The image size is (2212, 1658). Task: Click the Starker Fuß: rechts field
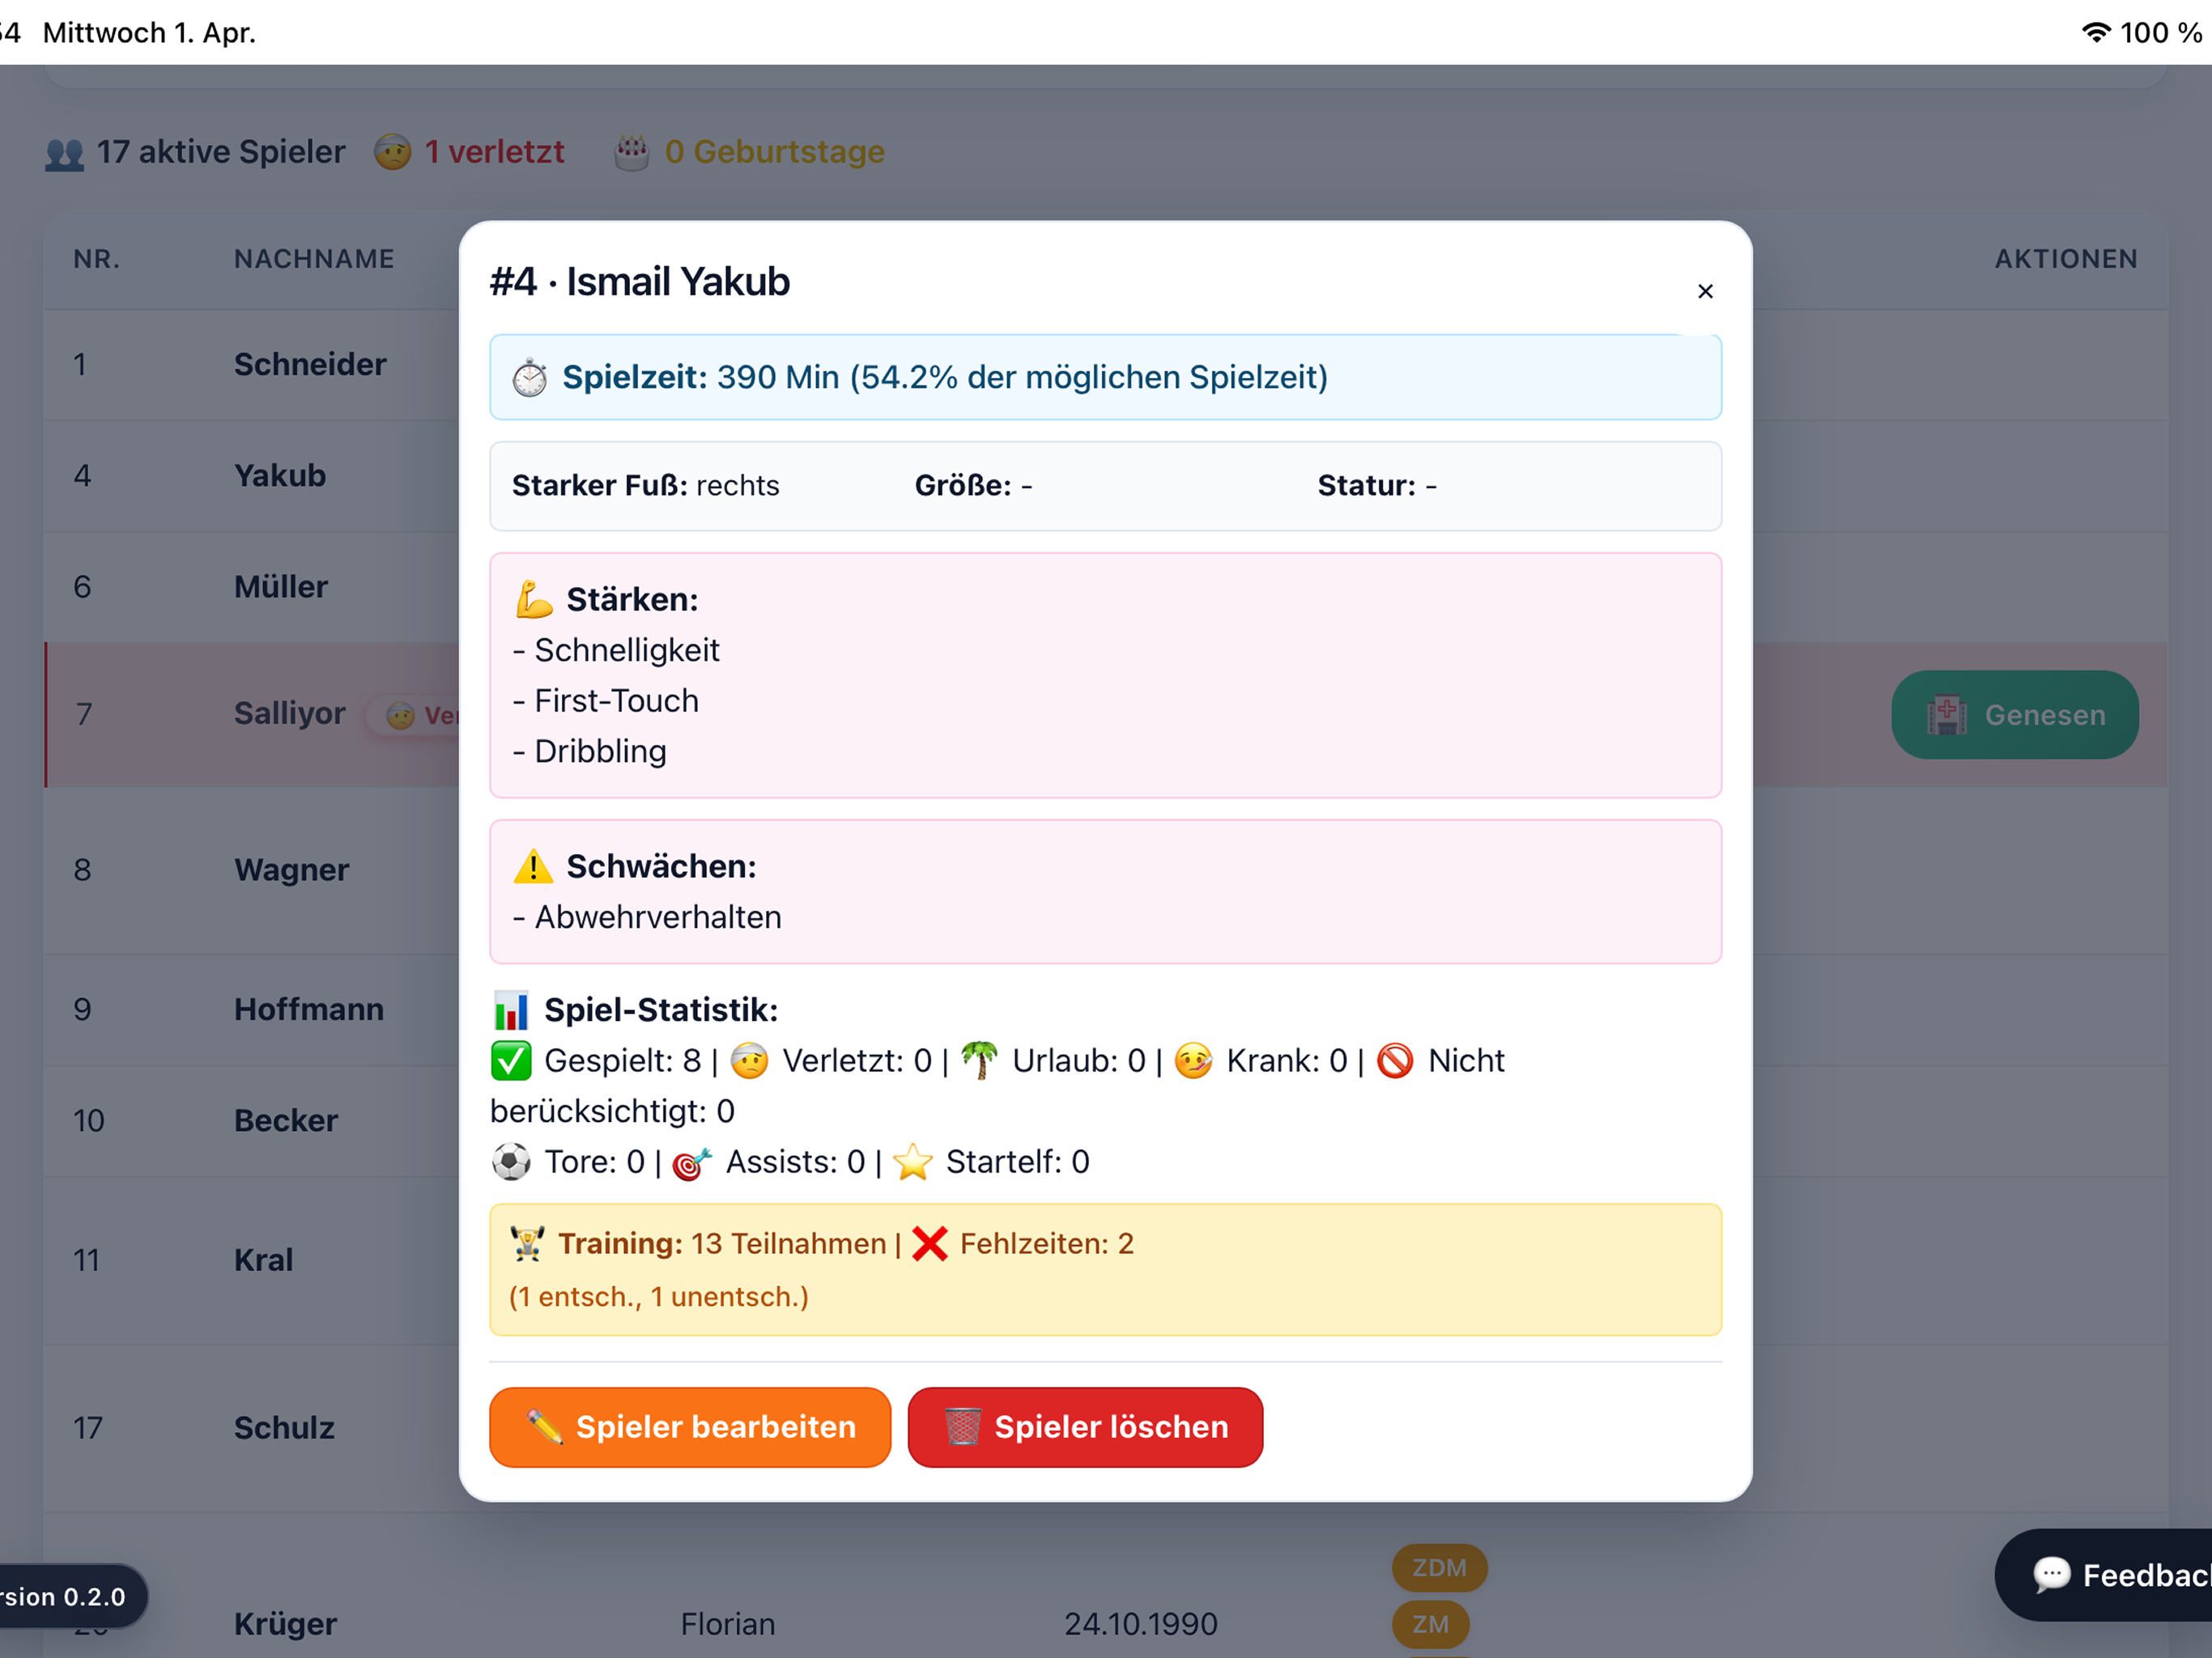pyautogui.click(x=645, y=485)
